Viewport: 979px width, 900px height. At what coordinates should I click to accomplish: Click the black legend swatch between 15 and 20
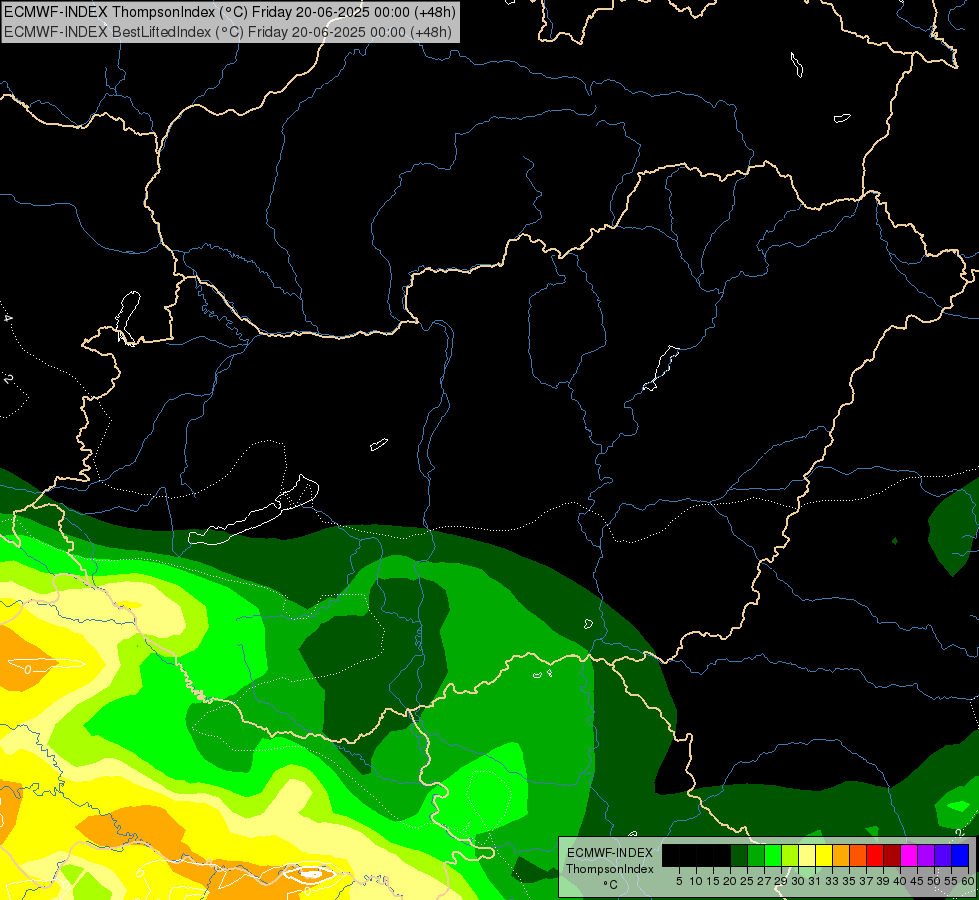[722, 855]
